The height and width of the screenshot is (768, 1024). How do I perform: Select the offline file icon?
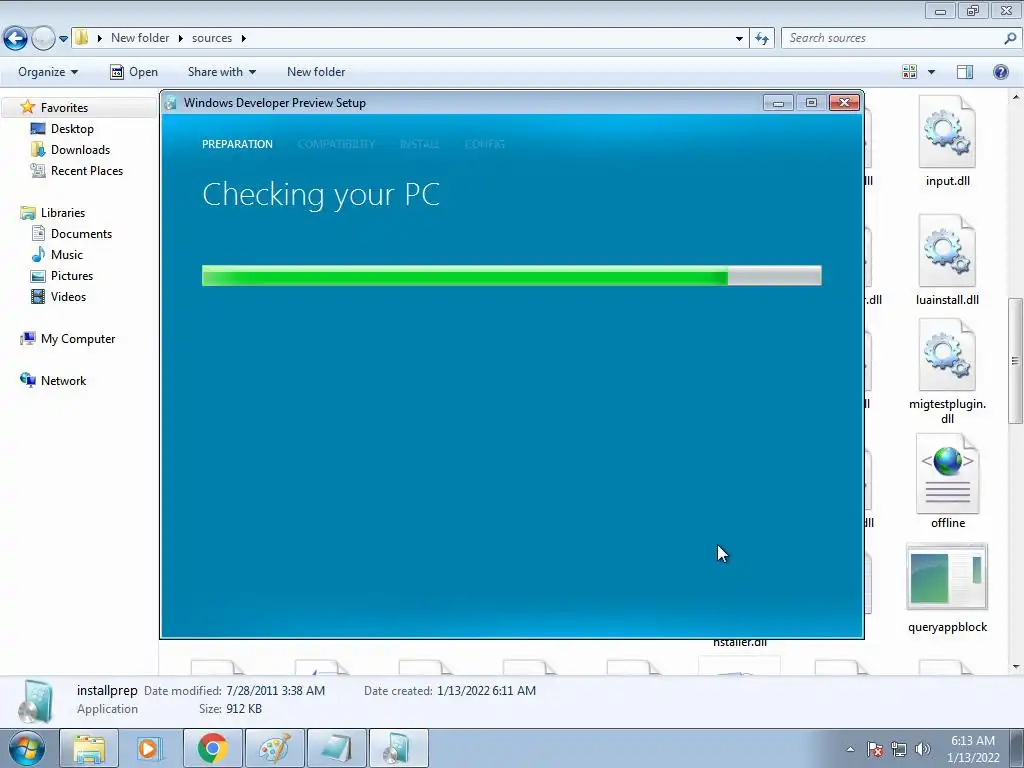tap(948, 473)
